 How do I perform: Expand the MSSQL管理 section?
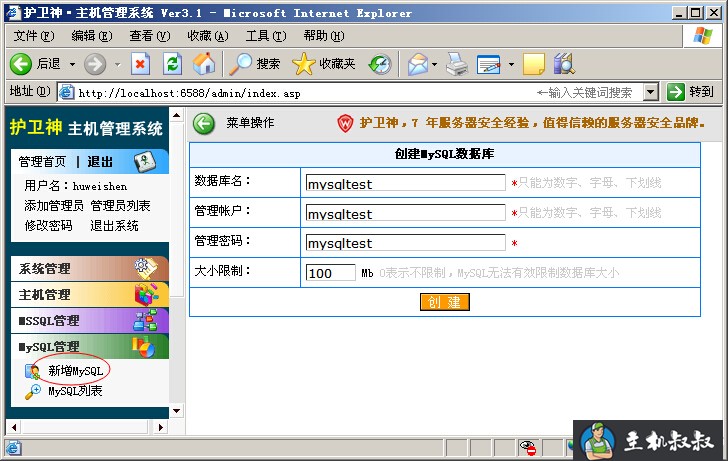point(90,320)
